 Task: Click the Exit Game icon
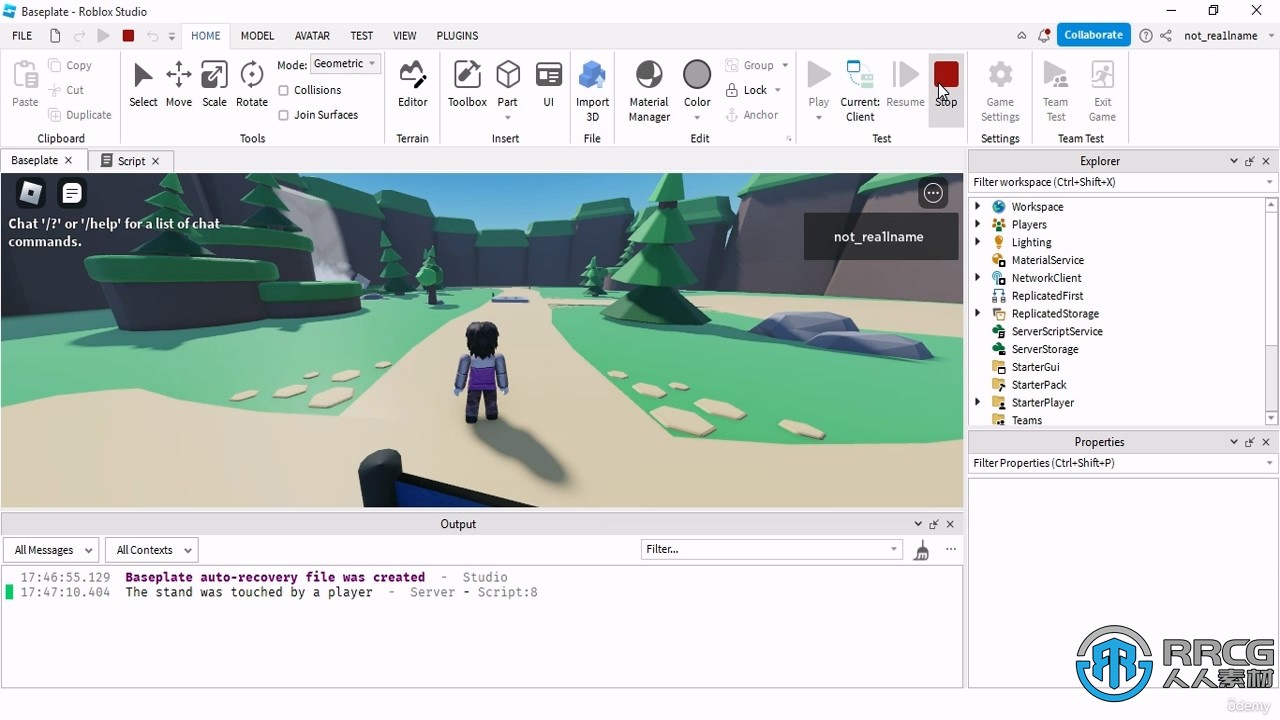(x=1102, y=76)
